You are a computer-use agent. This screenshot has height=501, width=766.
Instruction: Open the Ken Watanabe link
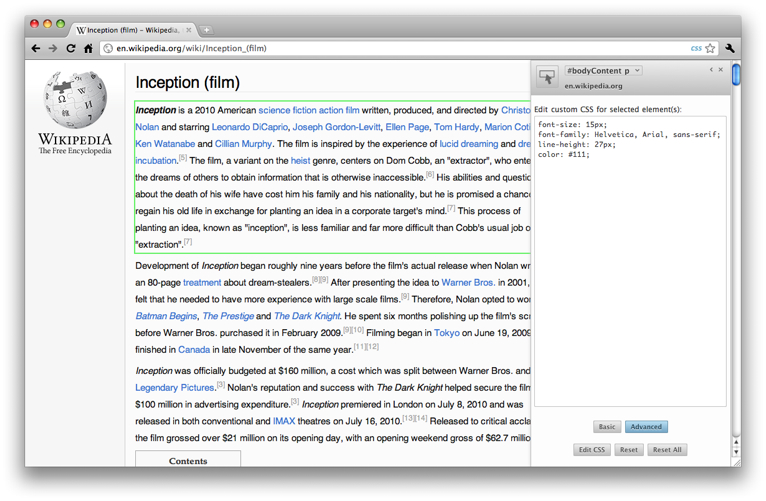(x=165, y=144)
